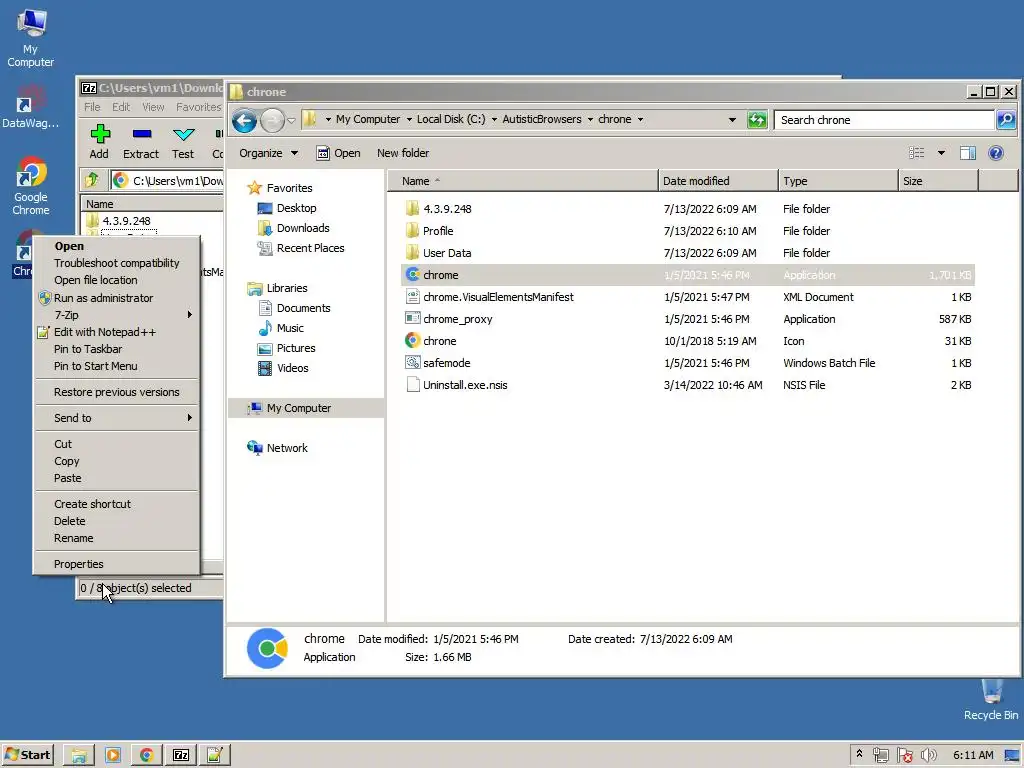Click the media player taskbar icon
The height and width of the screenshot is (768, 1024).
(x=113, y=756)
